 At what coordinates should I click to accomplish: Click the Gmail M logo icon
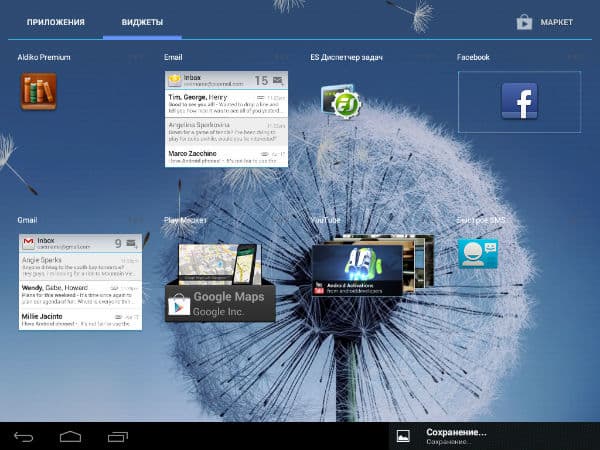(x=28, y=243)
